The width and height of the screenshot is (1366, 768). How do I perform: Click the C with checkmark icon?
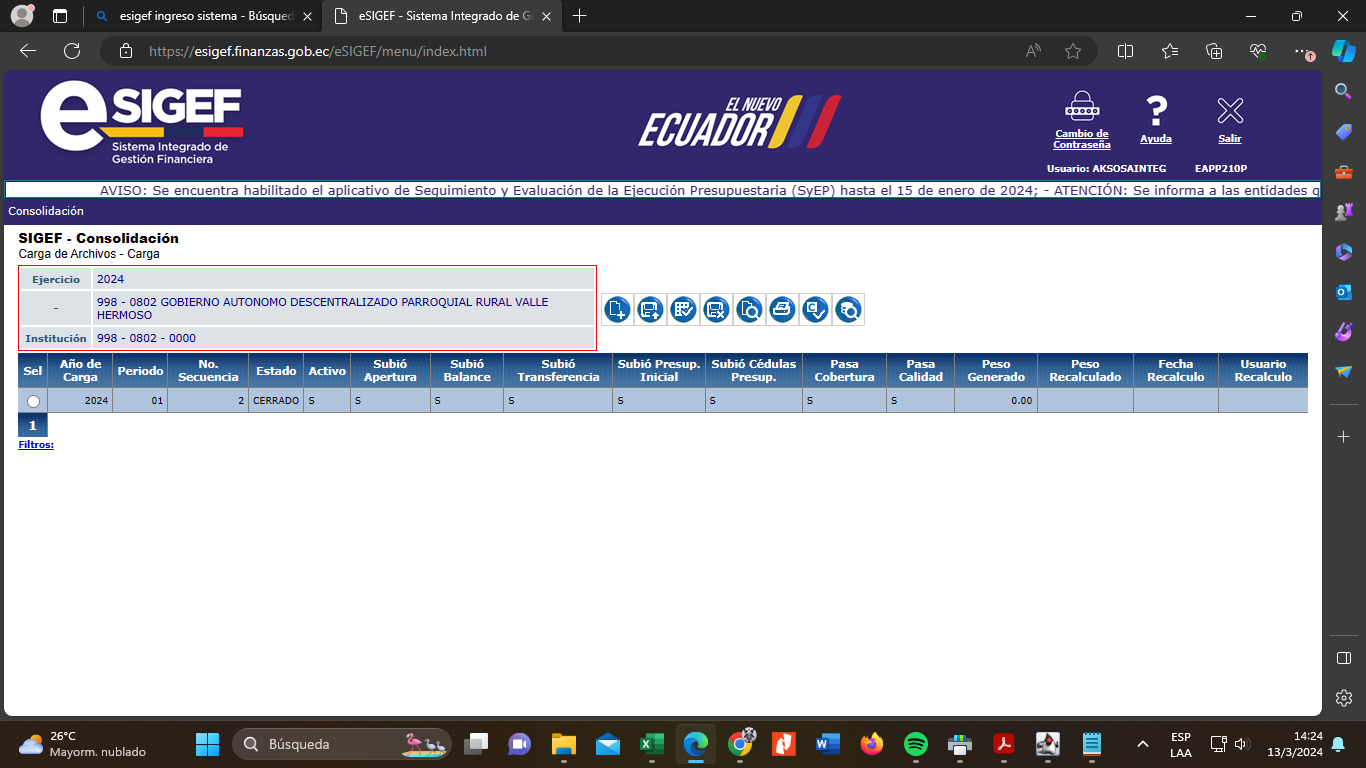click(815, 310)
